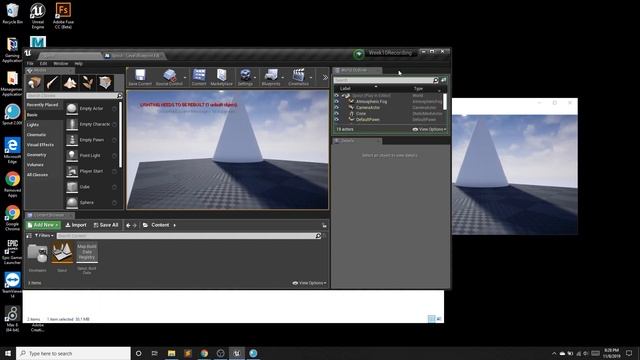Expand the Settings dropdown arrow

pos(255,77)
